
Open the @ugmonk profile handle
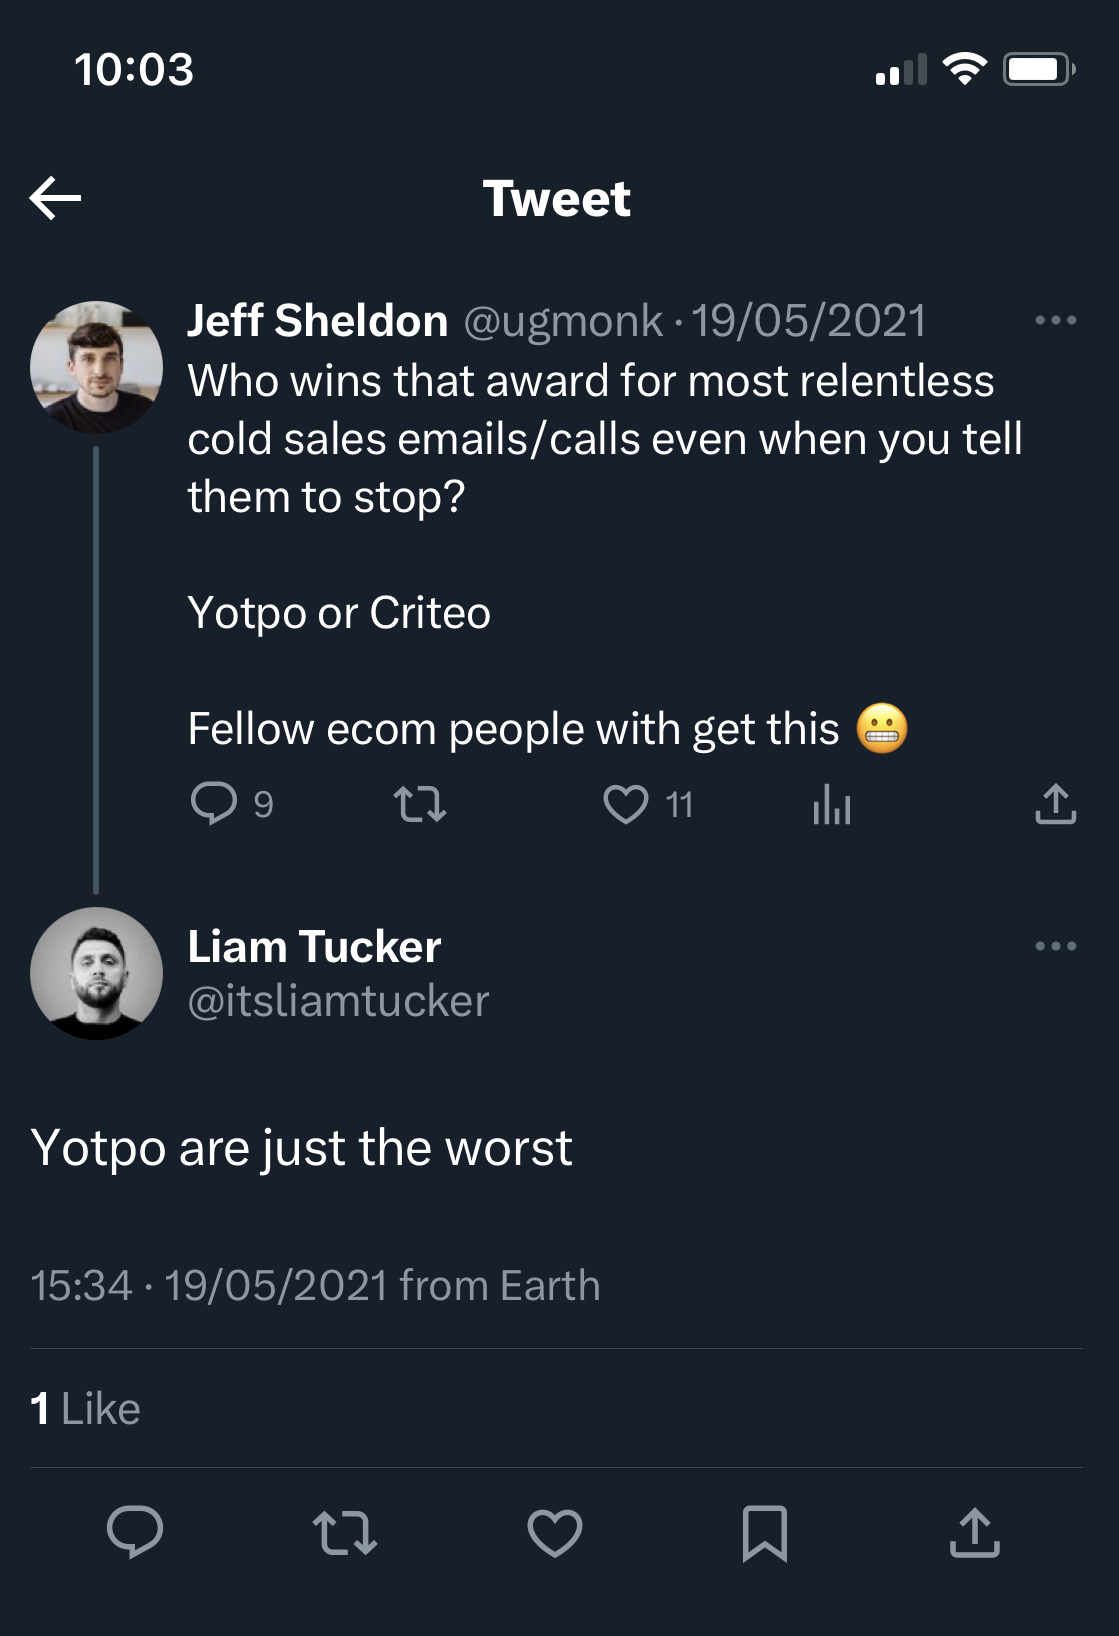(563, 321)
